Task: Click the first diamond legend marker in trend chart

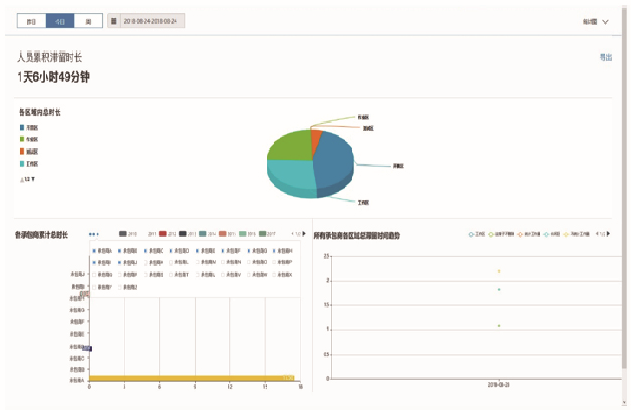Action: tap(472, 234)
